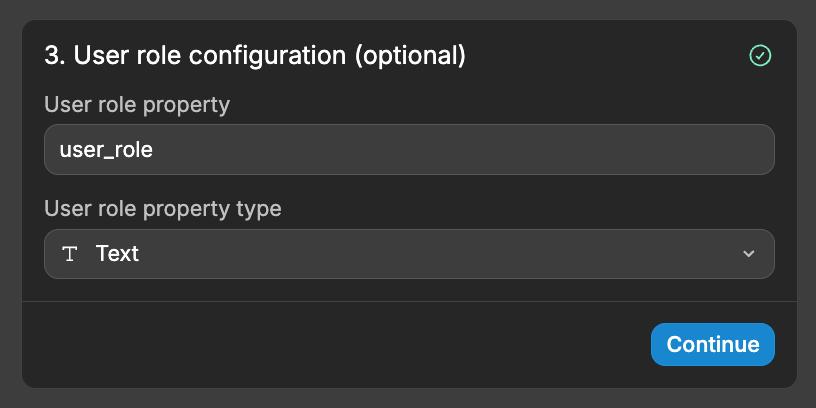Click the T text-type icon

click(69, 254)
